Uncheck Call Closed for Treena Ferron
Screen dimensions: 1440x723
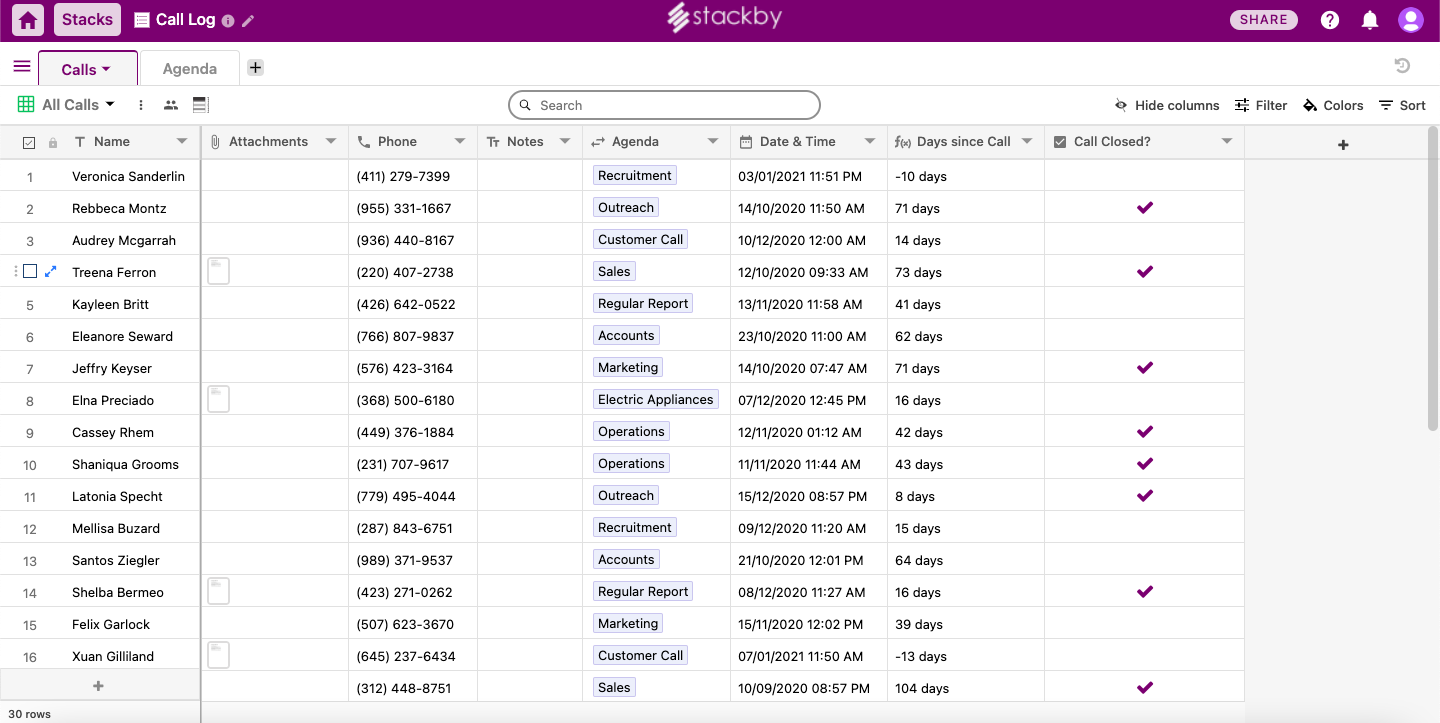click(1145, 271)
